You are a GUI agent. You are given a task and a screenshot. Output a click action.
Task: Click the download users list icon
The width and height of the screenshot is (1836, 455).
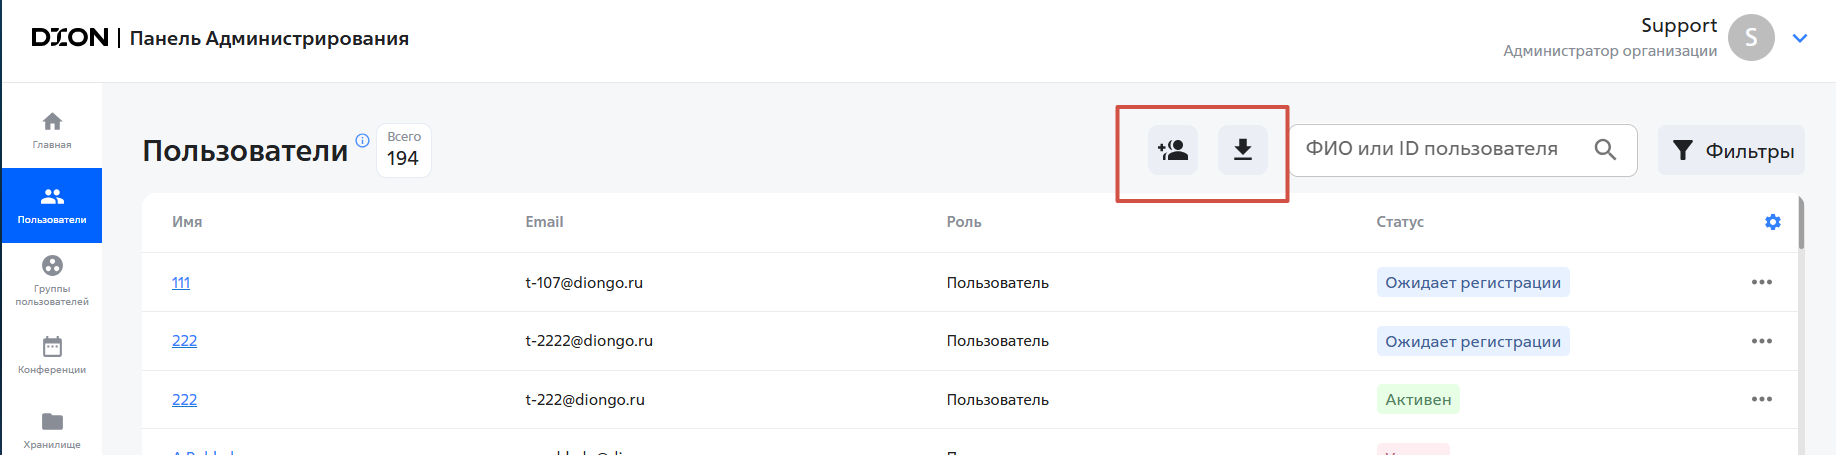(1242, 150)
